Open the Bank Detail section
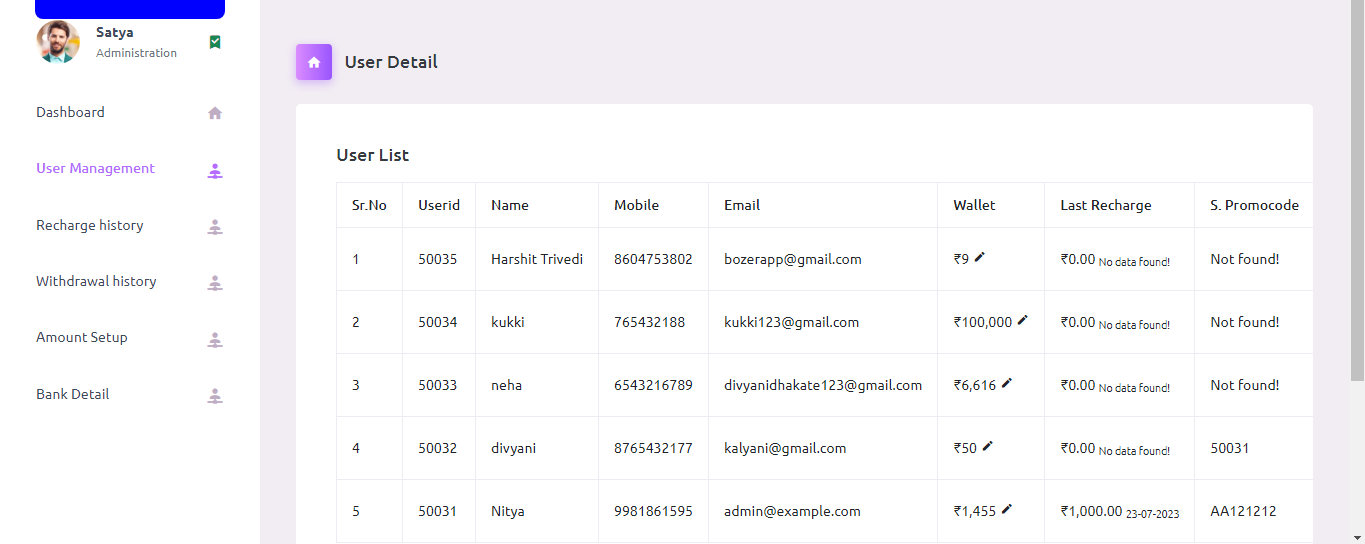The image size is (1365, 544). (72, 394)
